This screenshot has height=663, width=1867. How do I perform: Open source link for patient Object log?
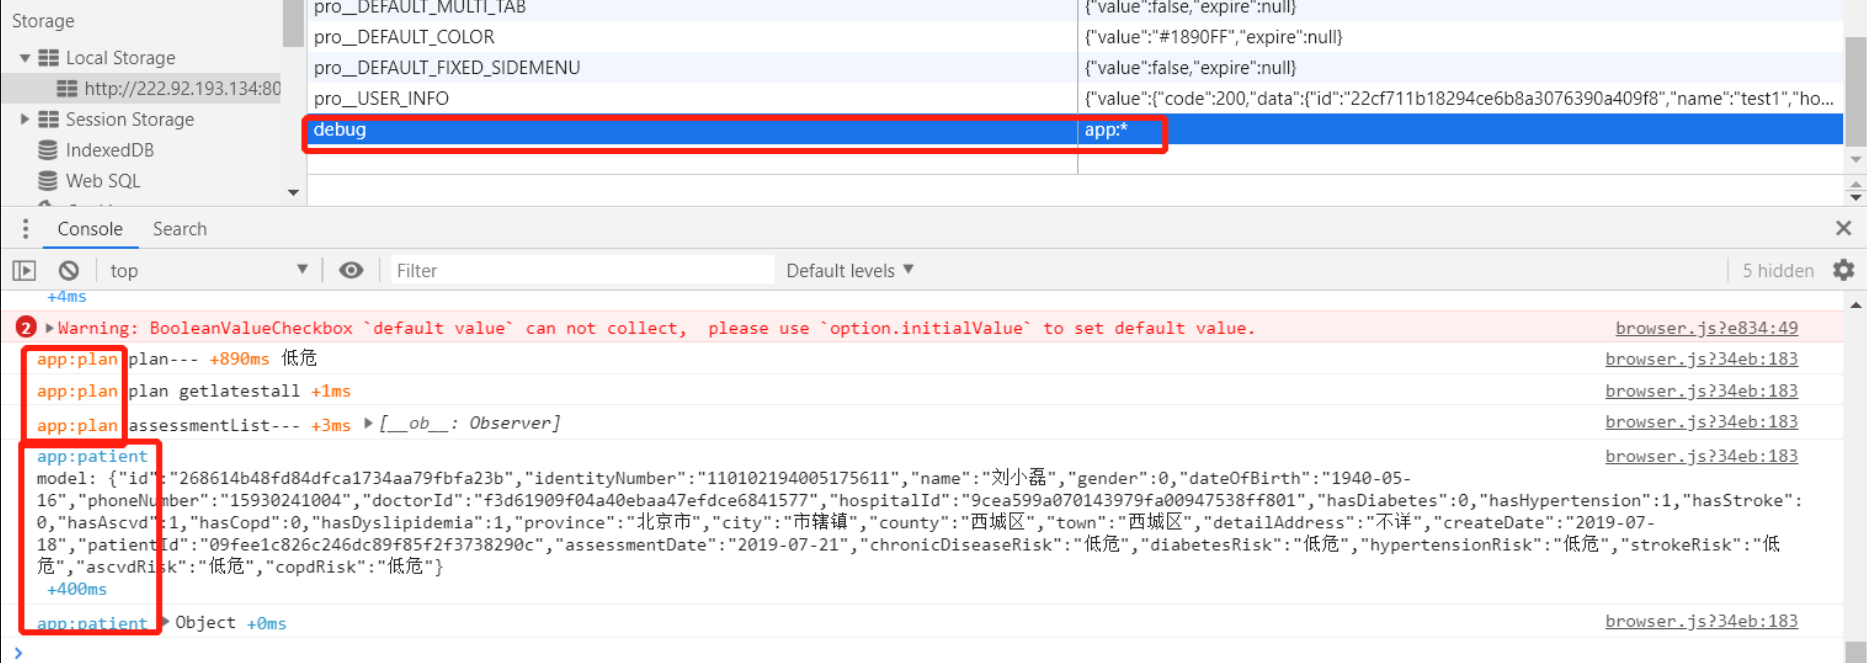click(x=1701, y=621)
